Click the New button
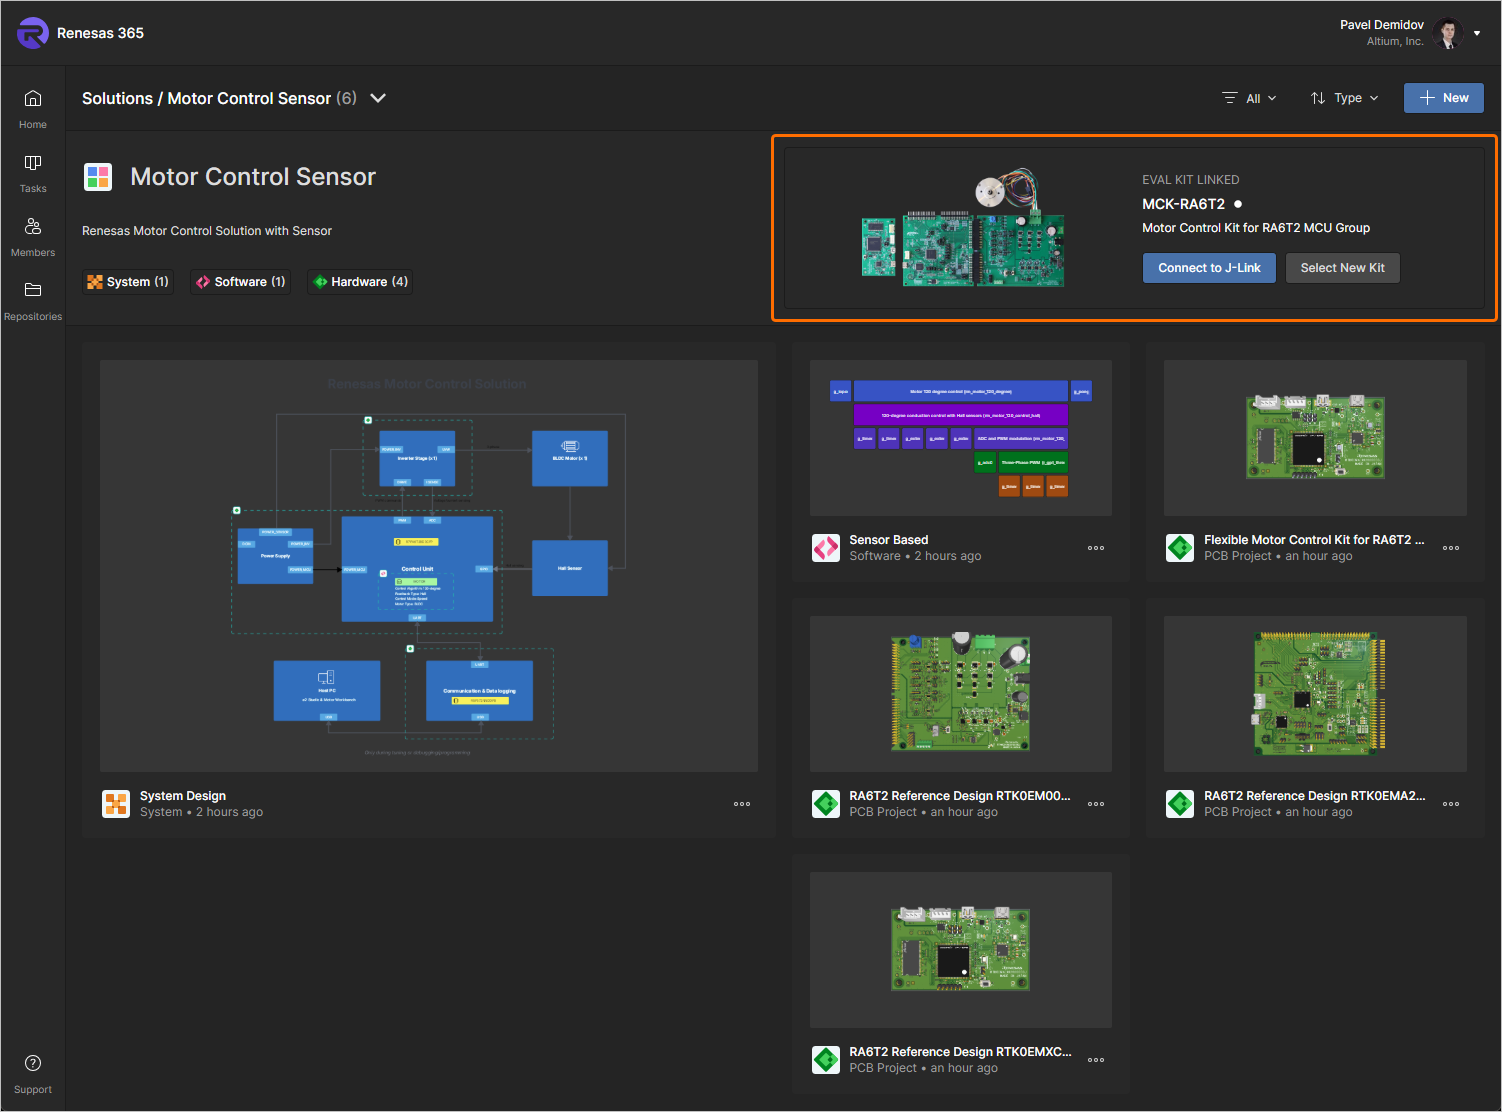This screenshot has height=1112, width=1502. pos(1443,98)
